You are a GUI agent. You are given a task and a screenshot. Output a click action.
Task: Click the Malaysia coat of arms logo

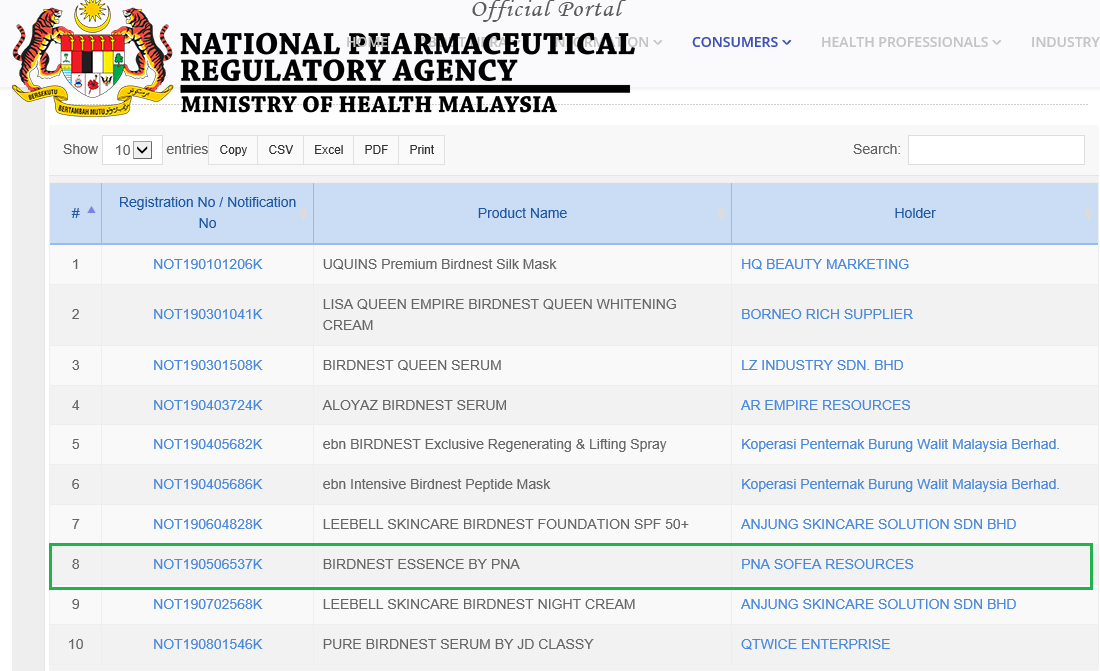click(x=93, y=58)
